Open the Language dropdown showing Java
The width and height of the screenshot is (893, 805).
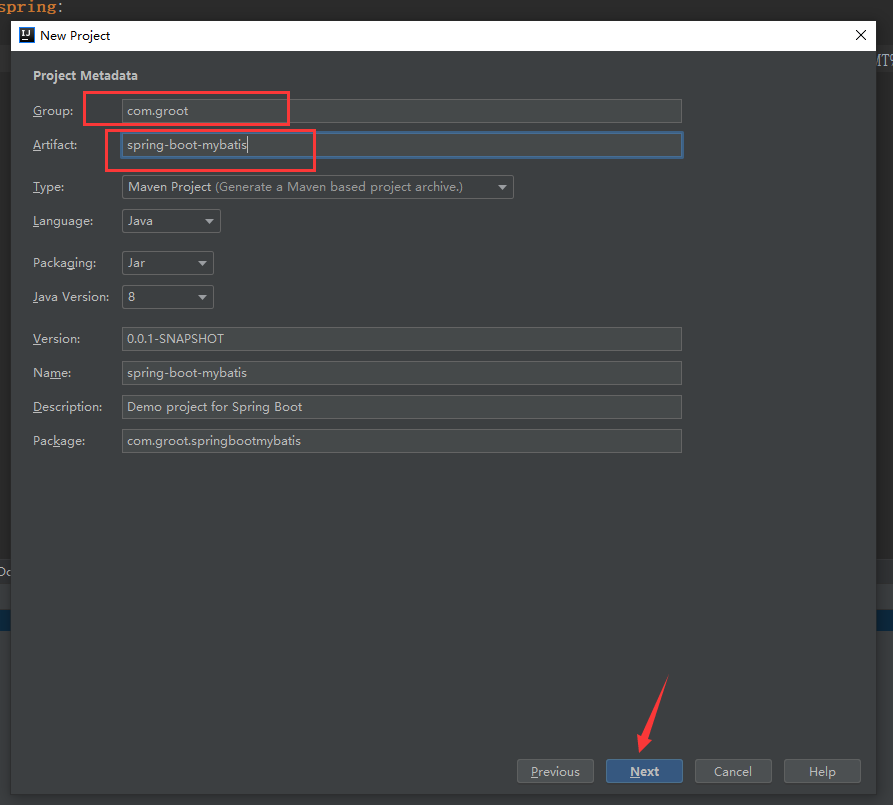click(x=171, y=221)
